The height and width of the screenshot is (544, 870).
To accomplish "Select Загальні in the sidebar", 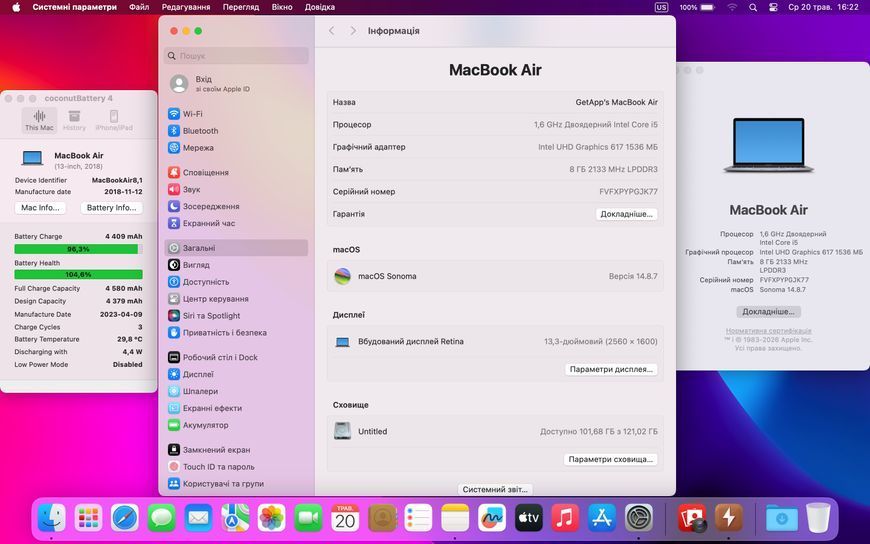I will [x=236, y=248].
